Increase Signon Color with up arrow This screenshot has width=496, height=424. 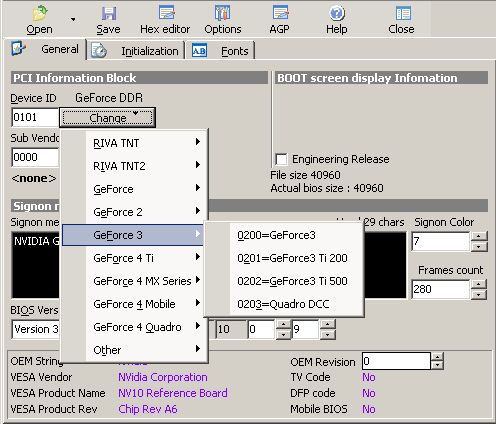[x=479, y=236]
